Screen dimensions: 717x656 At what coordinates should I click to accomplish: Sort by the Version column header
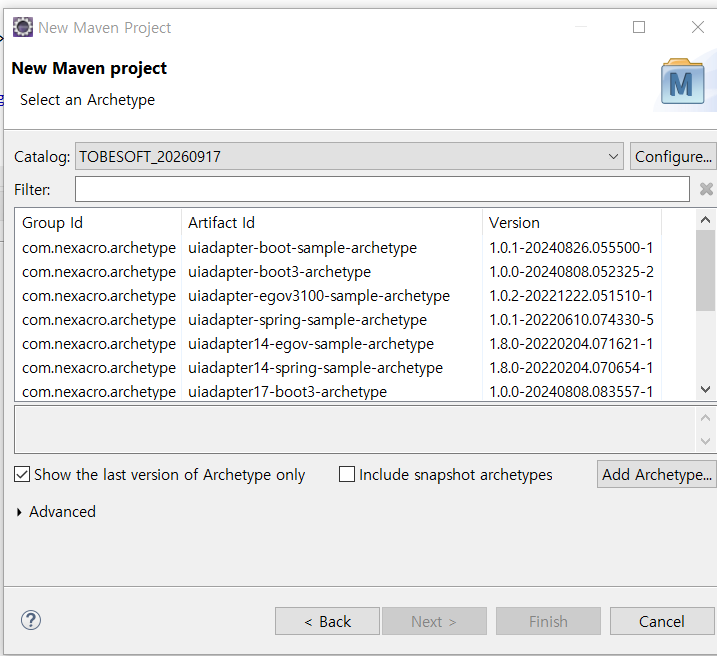pyautogui.click(x=572, y=223)
